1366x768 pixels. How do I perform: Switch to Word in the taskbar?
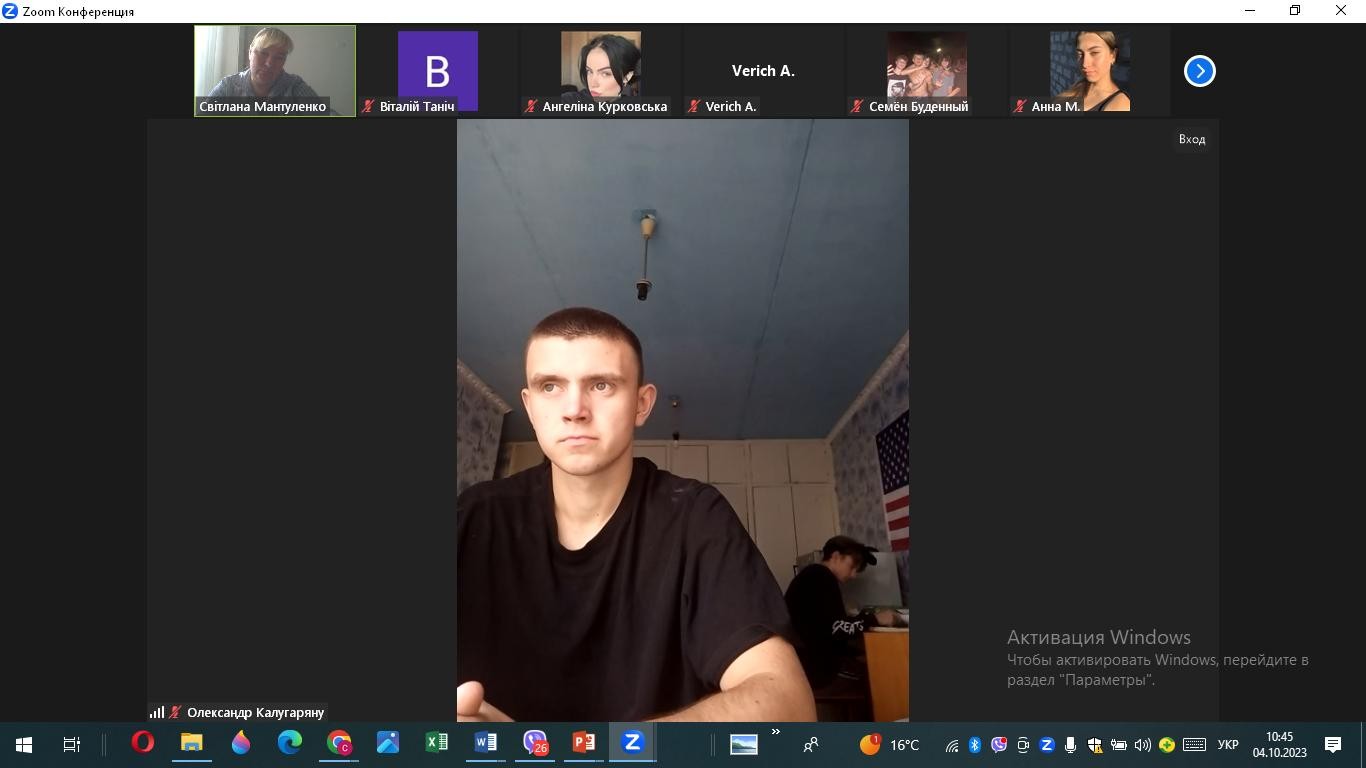(x=486, y=743)
